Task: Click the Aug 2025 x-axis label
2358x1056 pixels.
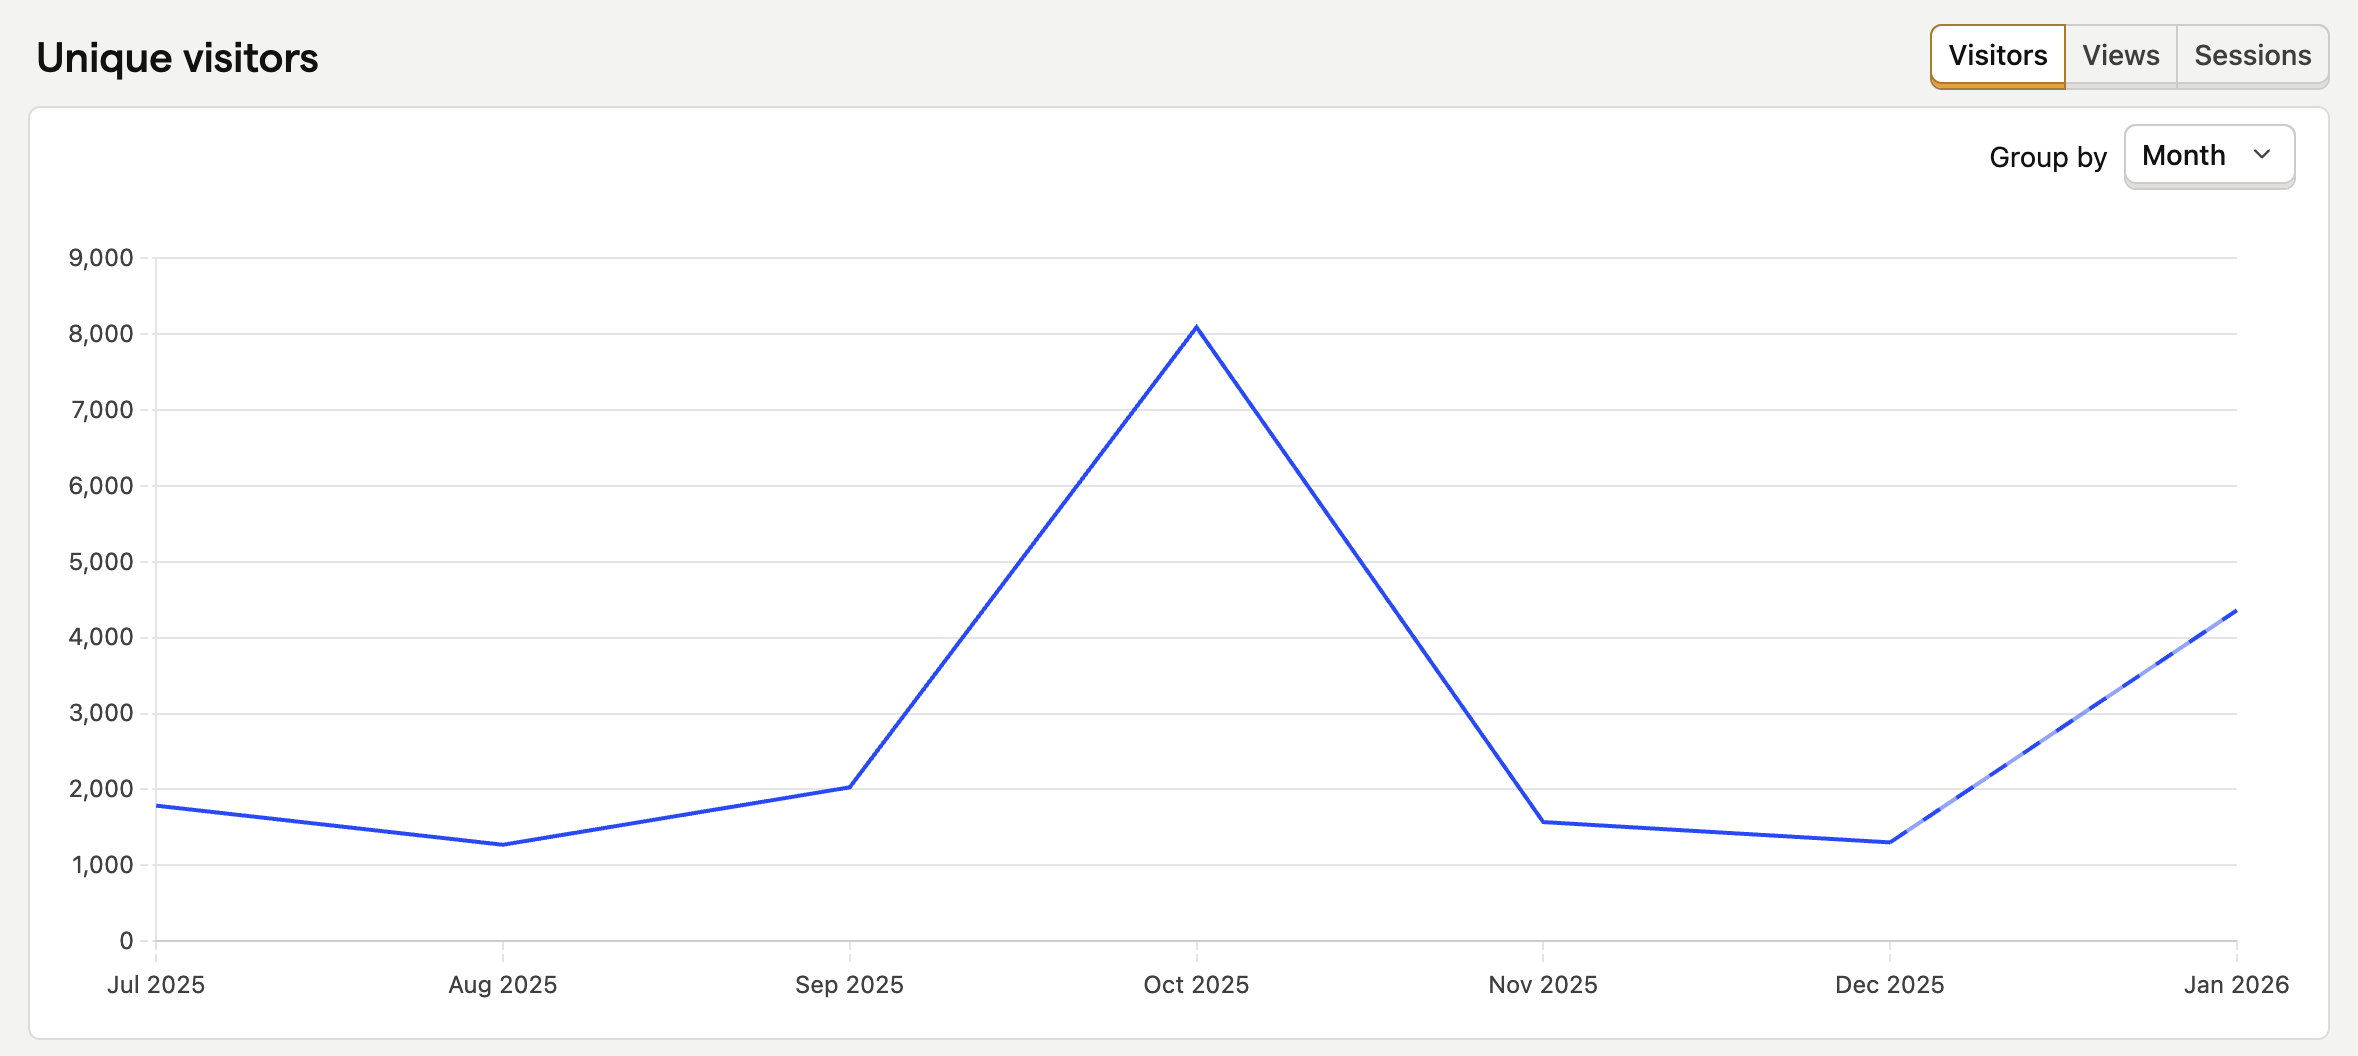Action: point(503,985)
